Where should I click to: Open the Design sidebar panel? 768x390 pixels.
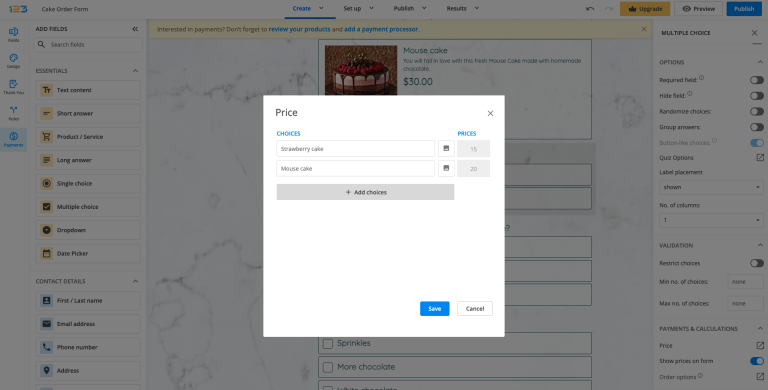tap(14, 61)
